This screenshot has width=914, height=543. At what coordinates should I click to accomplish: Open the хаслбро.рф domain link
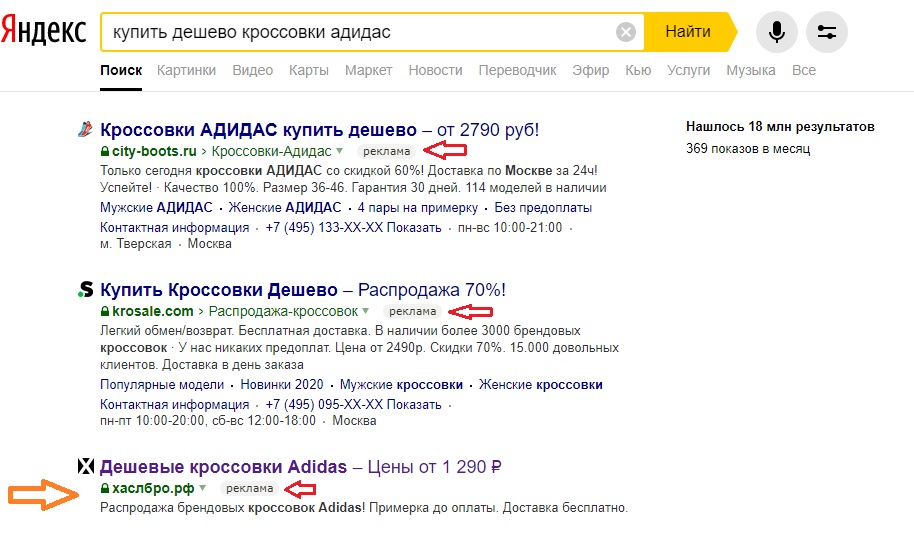[x=153, y=488]
